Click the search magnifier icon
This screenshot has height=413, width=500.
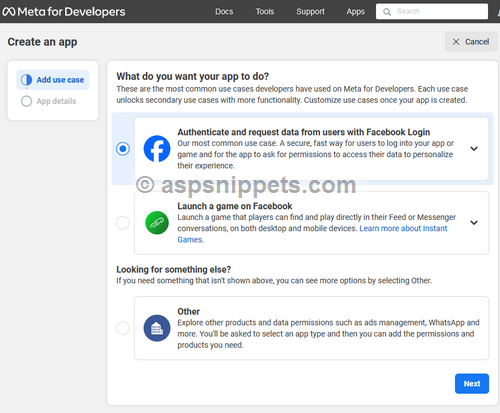pyautogui.click(x=387, y=12)
